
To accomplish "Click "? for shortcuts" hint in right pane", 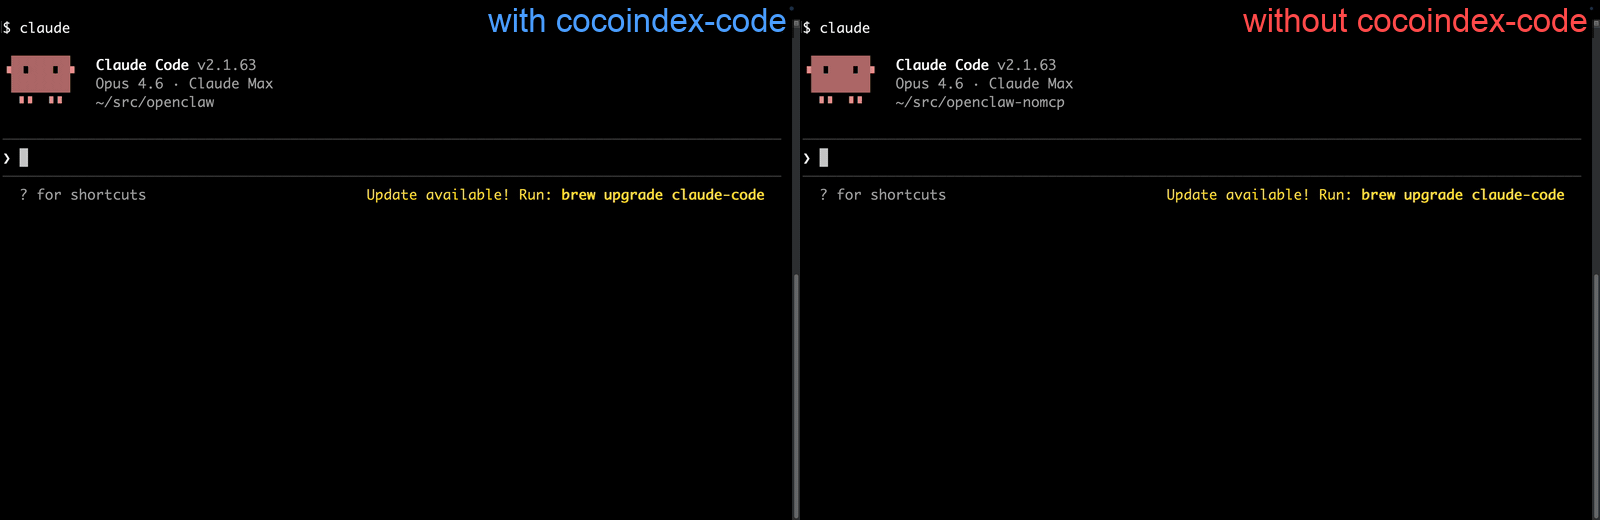I will click(x=883, y=195).
